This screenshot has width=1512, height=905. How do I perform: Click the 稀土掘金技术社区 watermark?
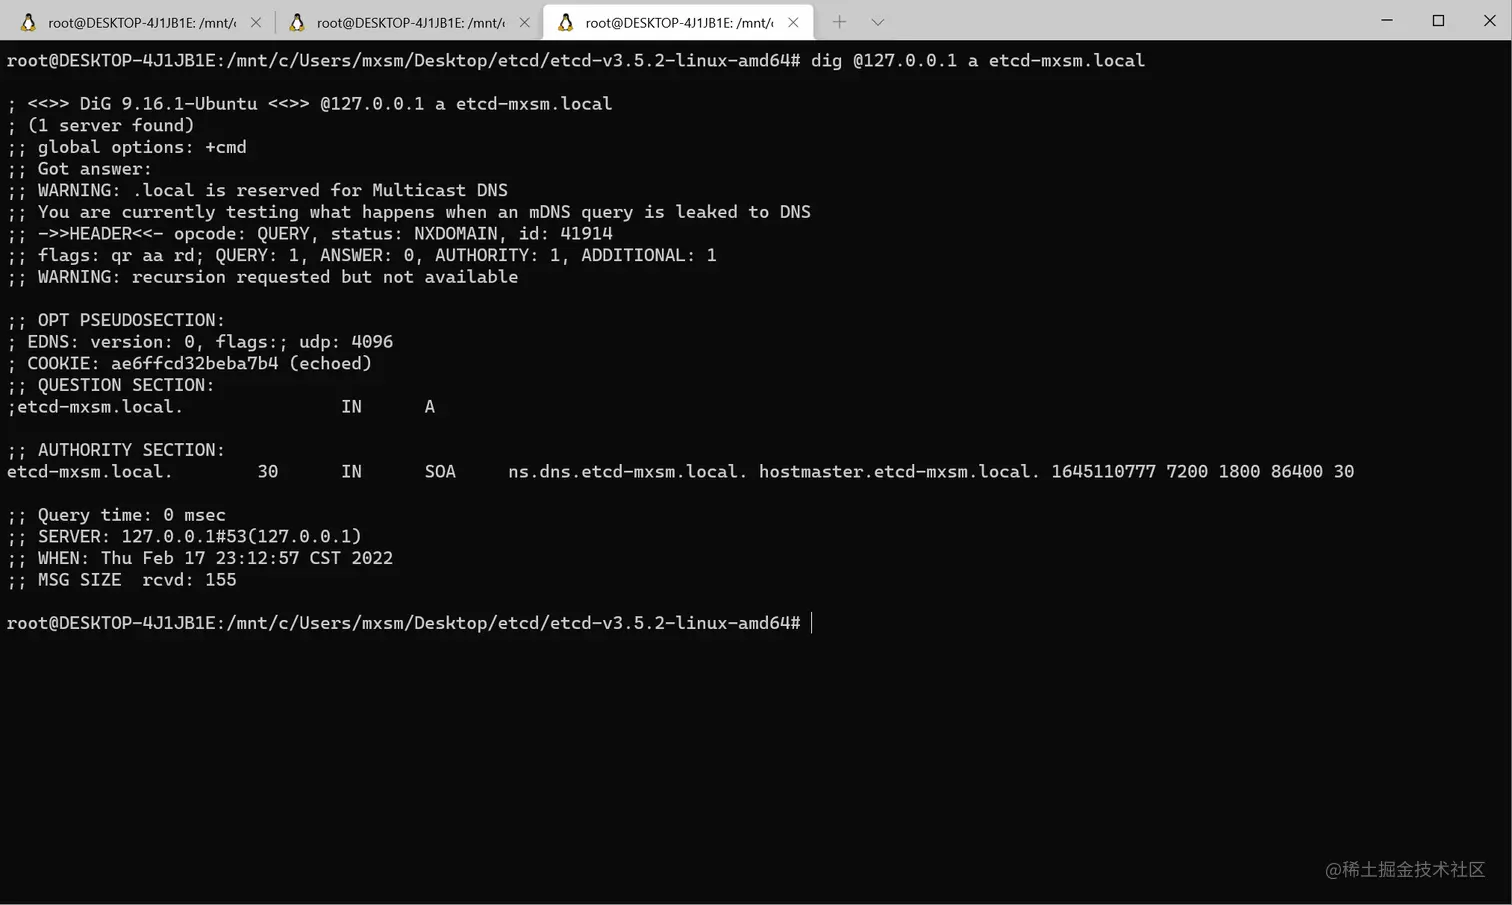click(1405, 870)
